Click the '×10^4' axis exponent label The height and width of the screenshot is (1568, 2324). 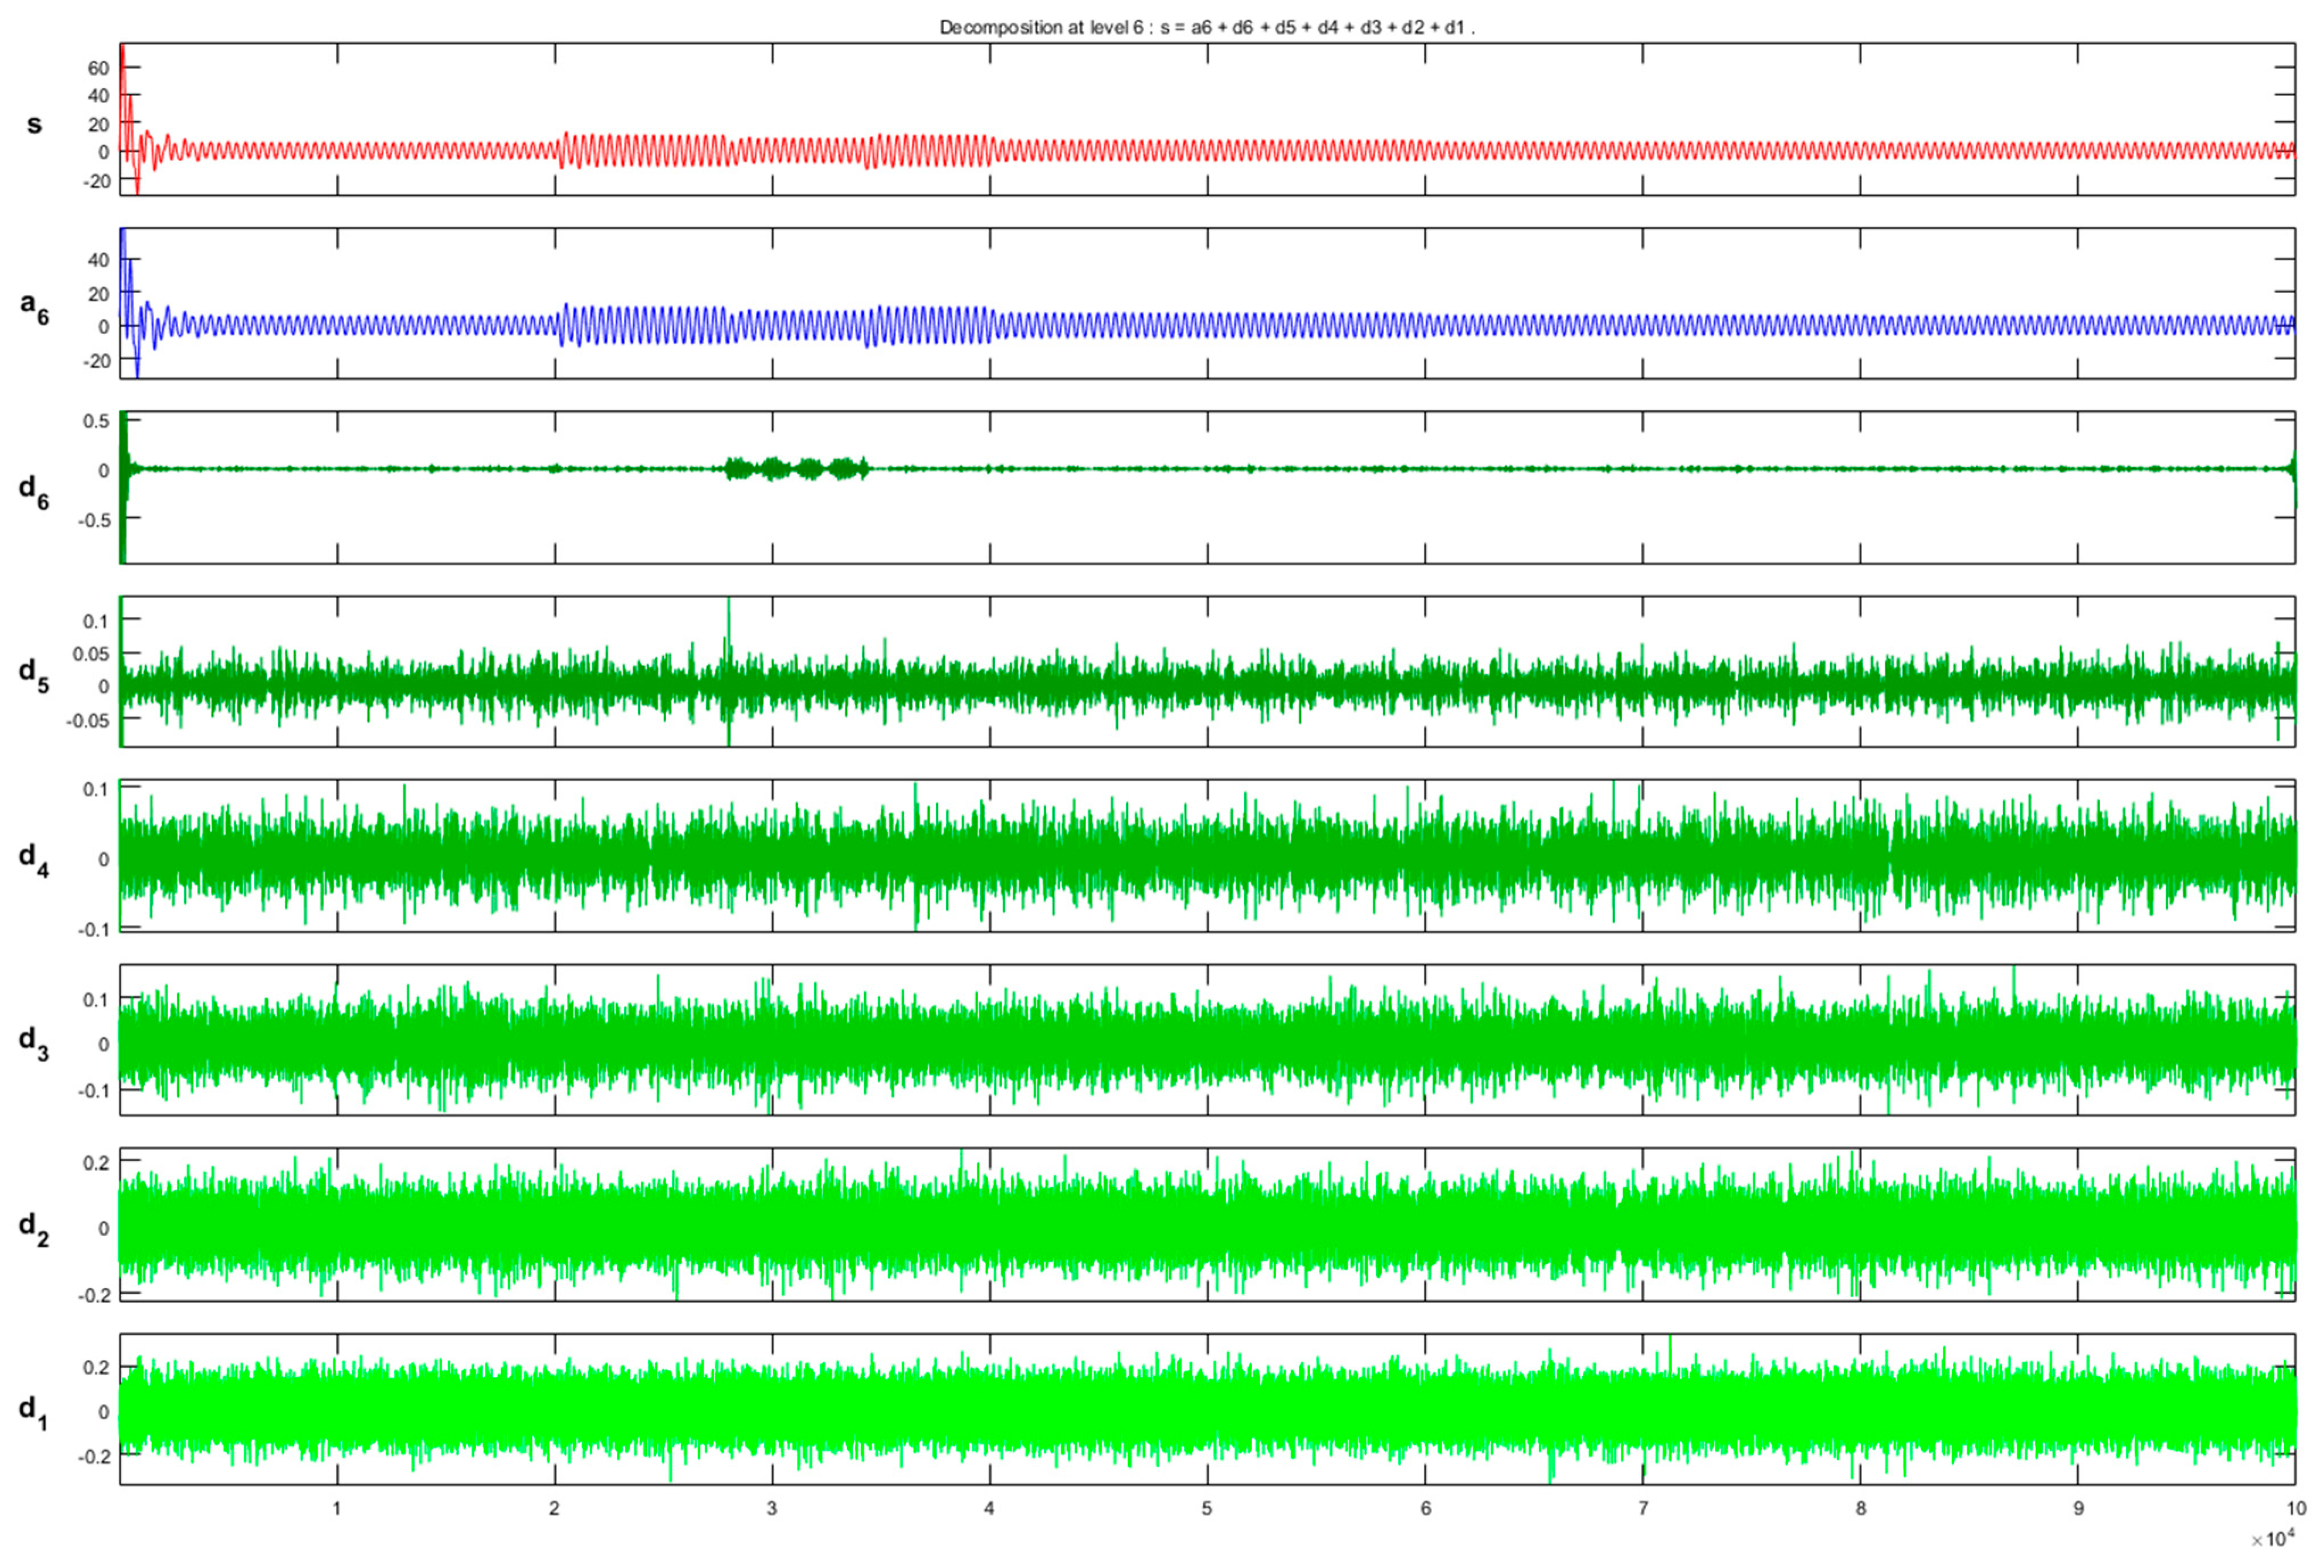click(x=2273, y=1538)
